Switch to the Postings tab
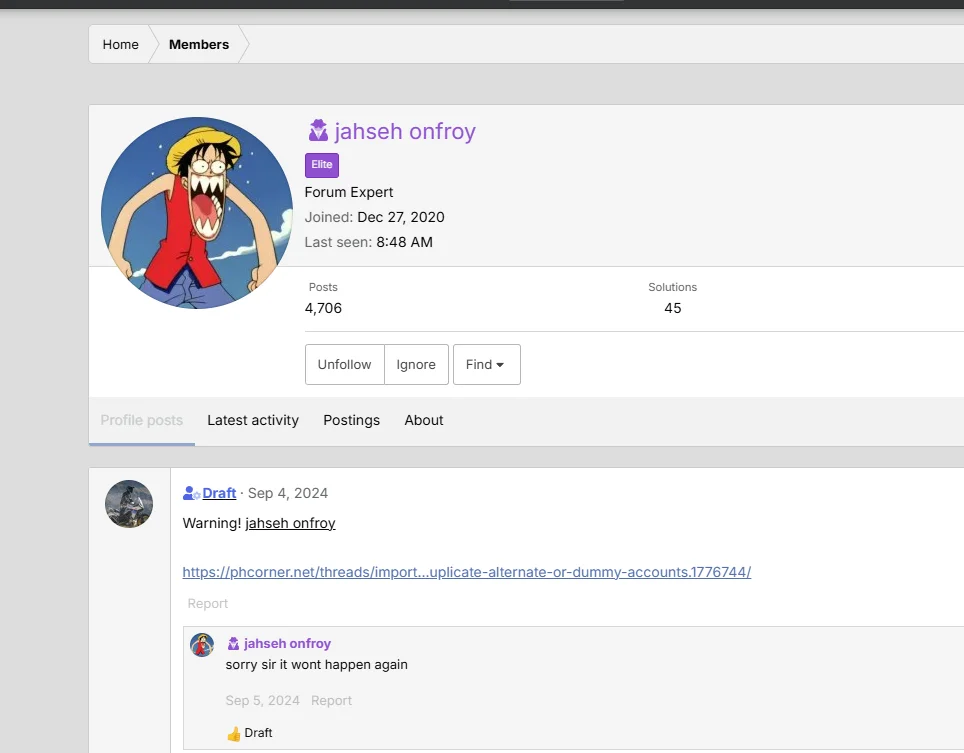Viewport: 964px width, 753px height. (x=352, y=420)
